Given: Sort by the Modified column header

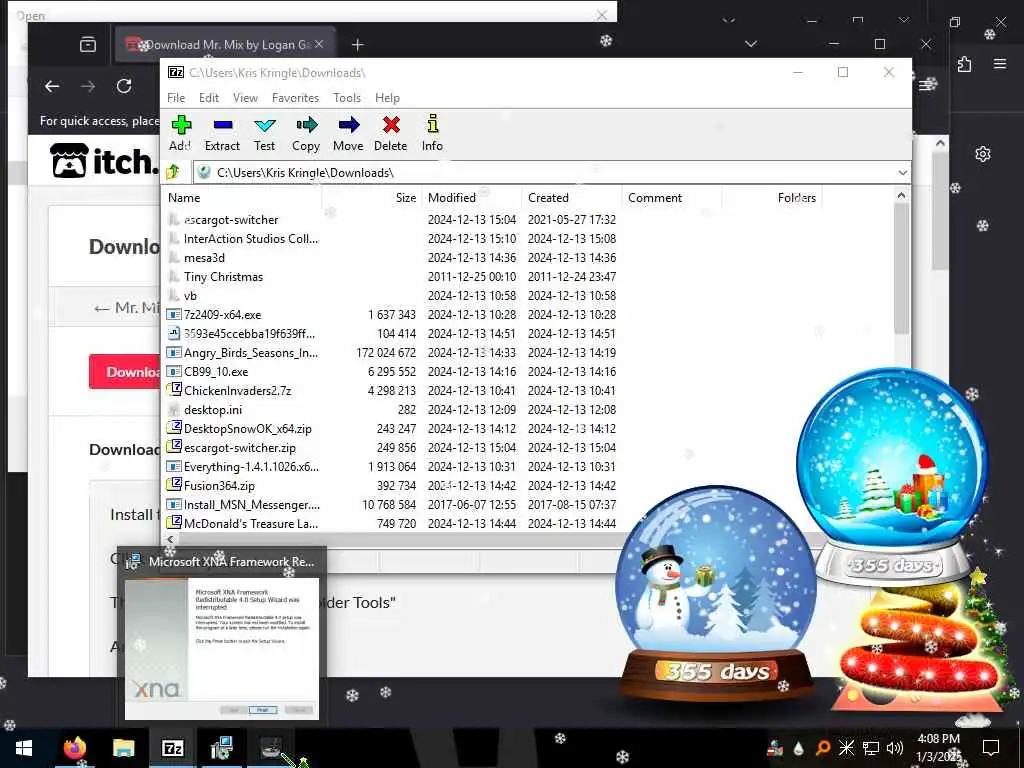Looking at the screenshot, I should (x=471, y=198).
